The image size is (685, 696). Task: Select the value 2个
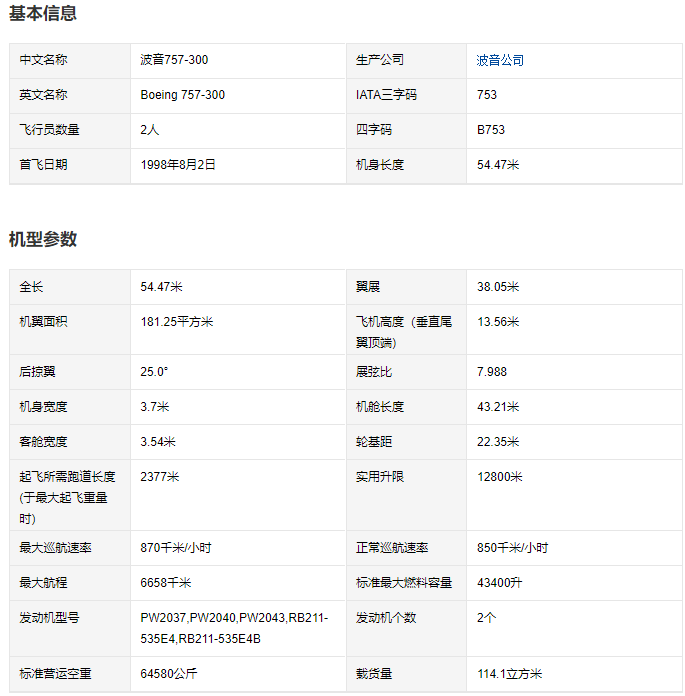pyautogui.click(x=486, y=618)
